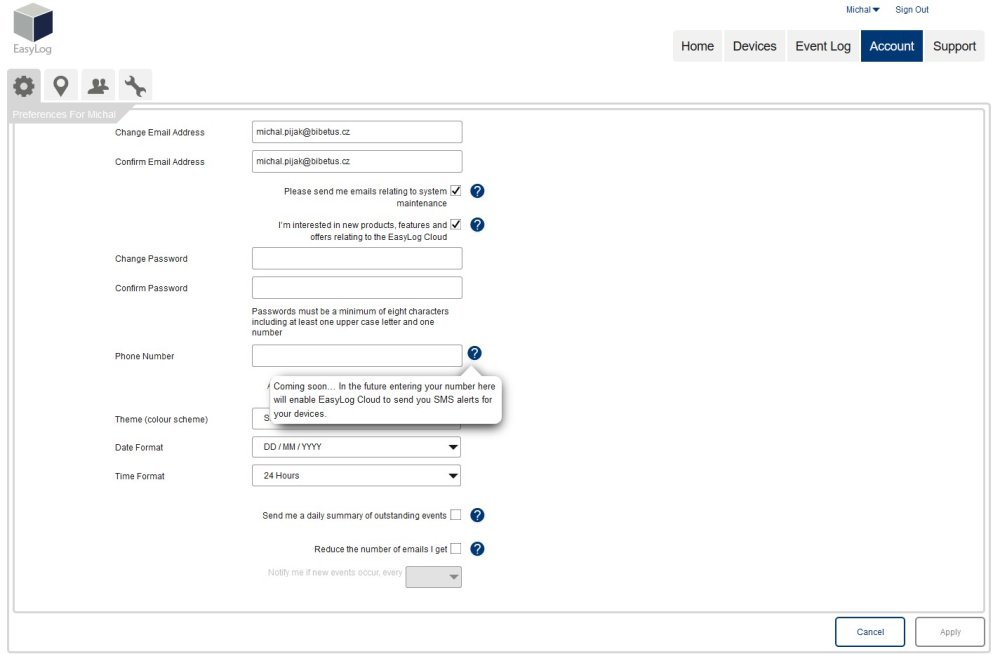Click help icon beside new products offers

(x=477, y=225)
